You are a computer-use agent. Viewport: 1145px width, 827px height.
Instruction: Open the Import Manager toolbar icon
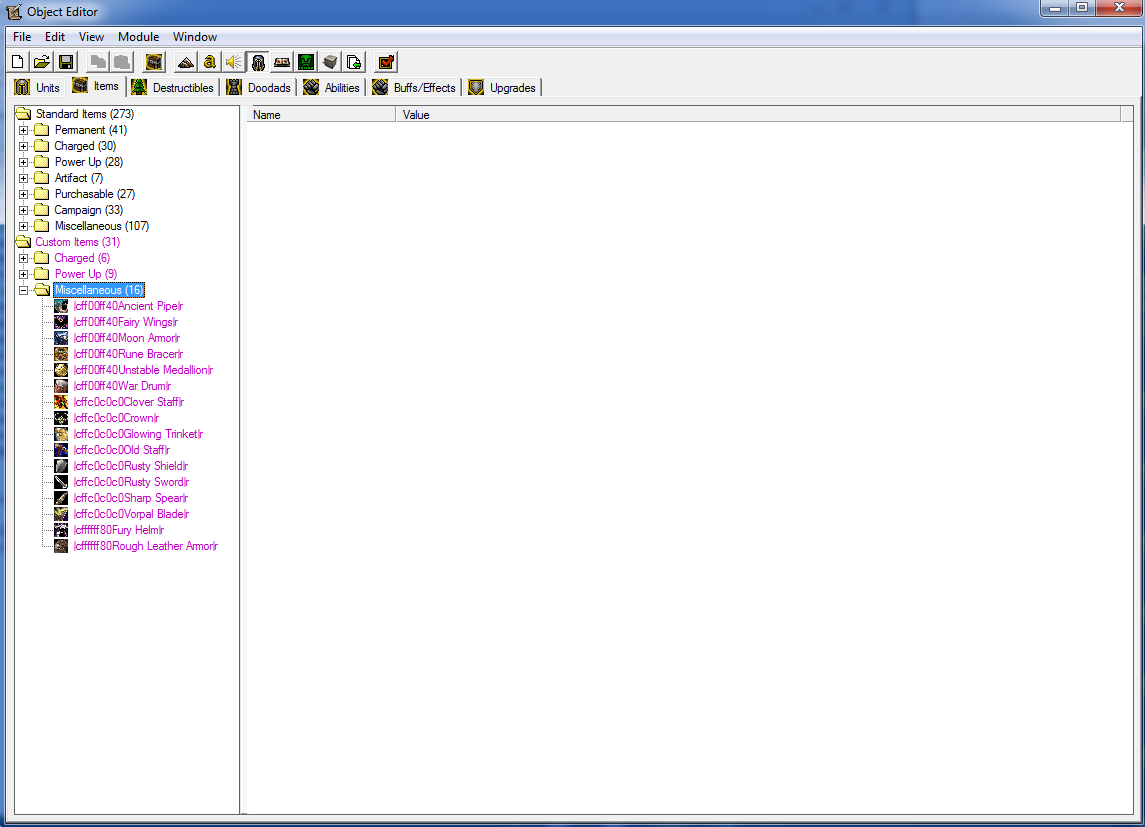tap(354, 62)
